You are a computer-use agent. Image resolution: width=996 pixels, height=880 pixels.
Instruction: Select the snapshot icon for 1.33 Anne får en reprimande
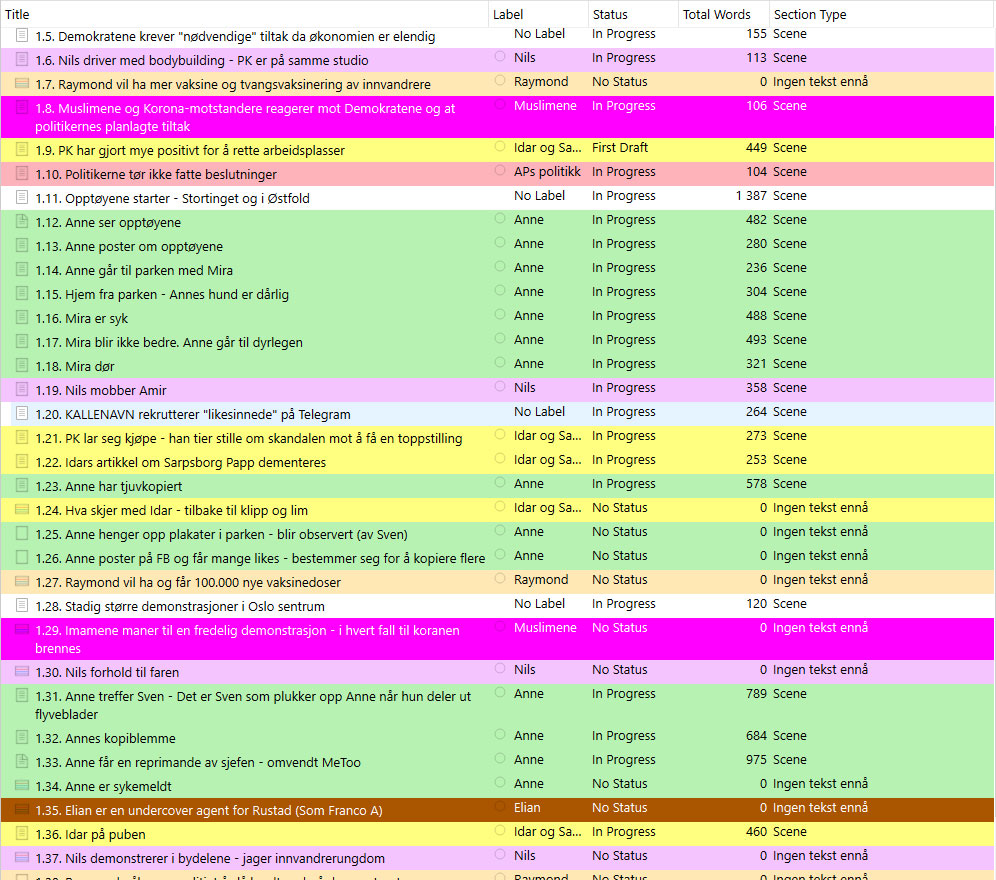click(22, 762)
